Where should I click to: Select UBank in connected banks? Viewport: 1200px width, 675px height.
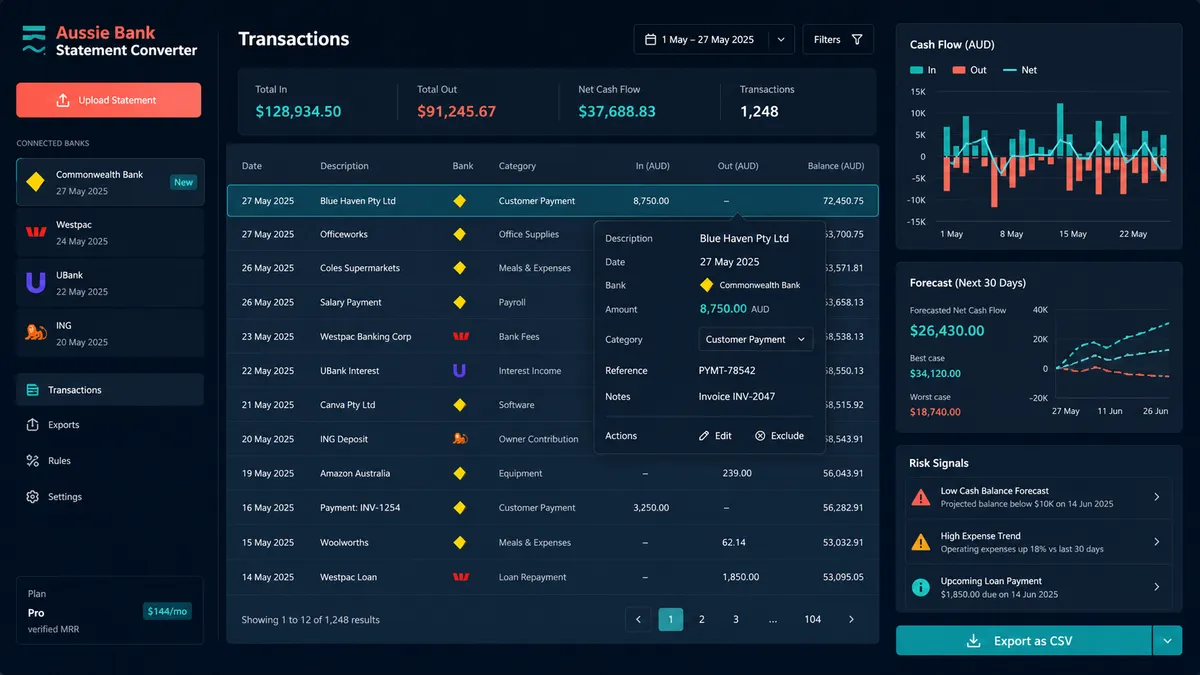[x=110, y=283]
